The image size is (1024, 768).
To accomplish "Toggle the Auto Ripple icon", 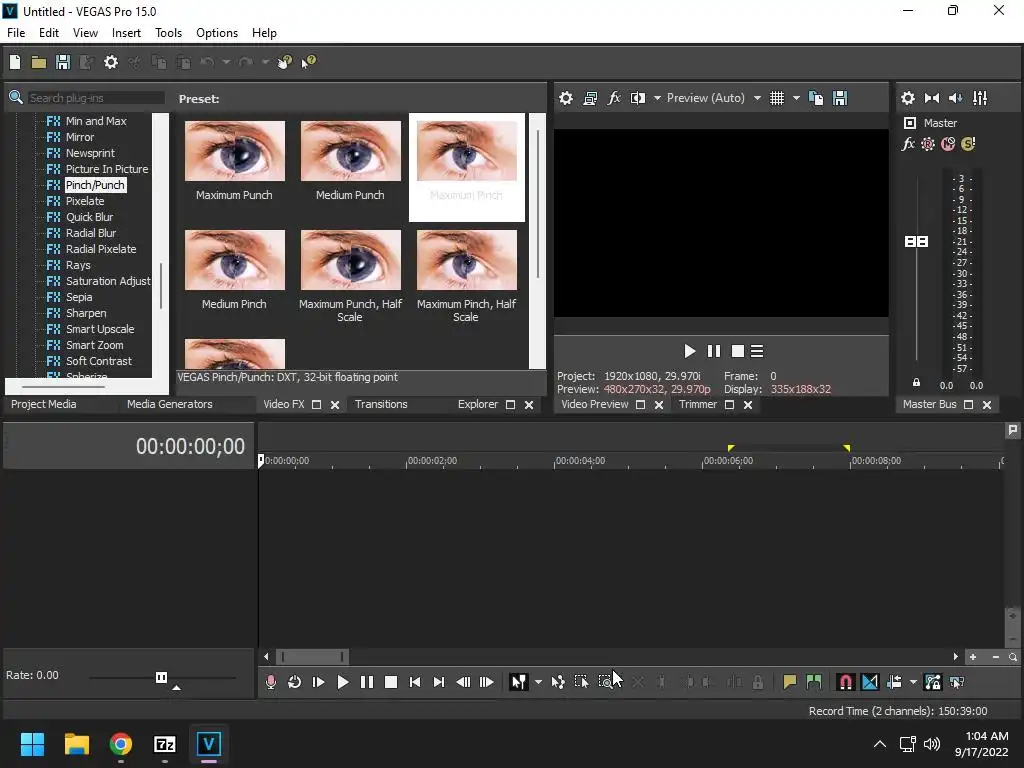I will (x=894, y=682).
